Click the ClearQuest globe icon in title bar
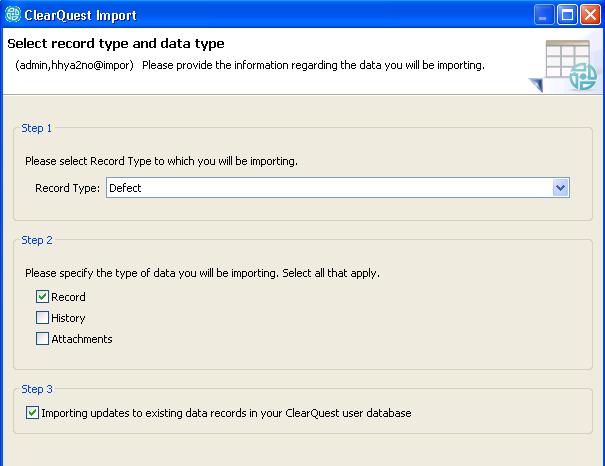The width and height of the screenshot is (605, 466). (x=12, y=15)
